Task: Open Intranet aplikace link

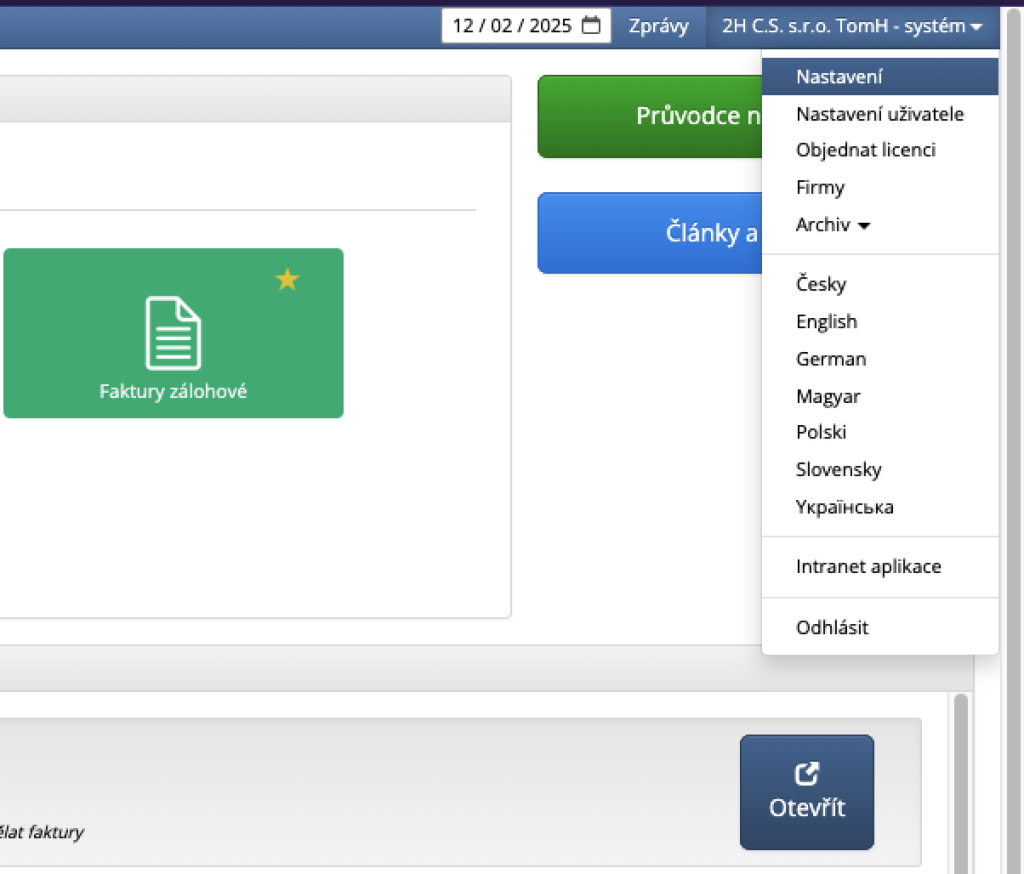Action: [868, 567]
